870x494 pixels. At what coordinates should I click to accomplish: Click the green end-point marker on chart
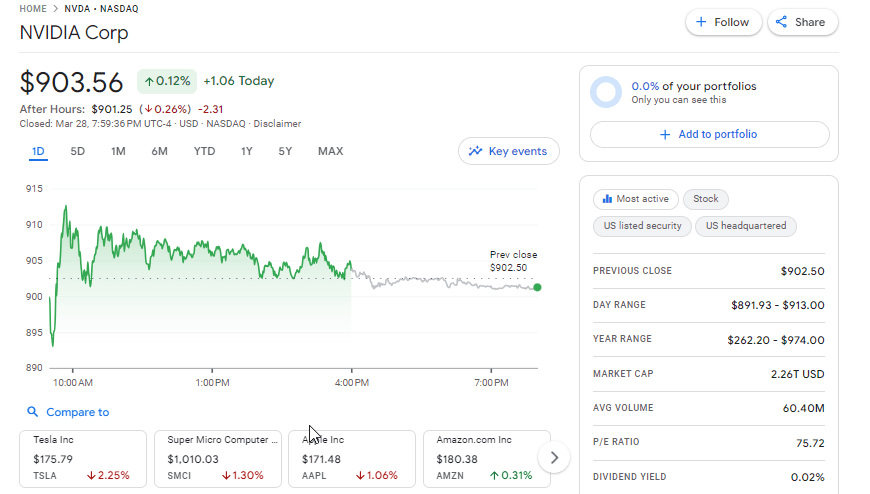click(x=538, y=287)
